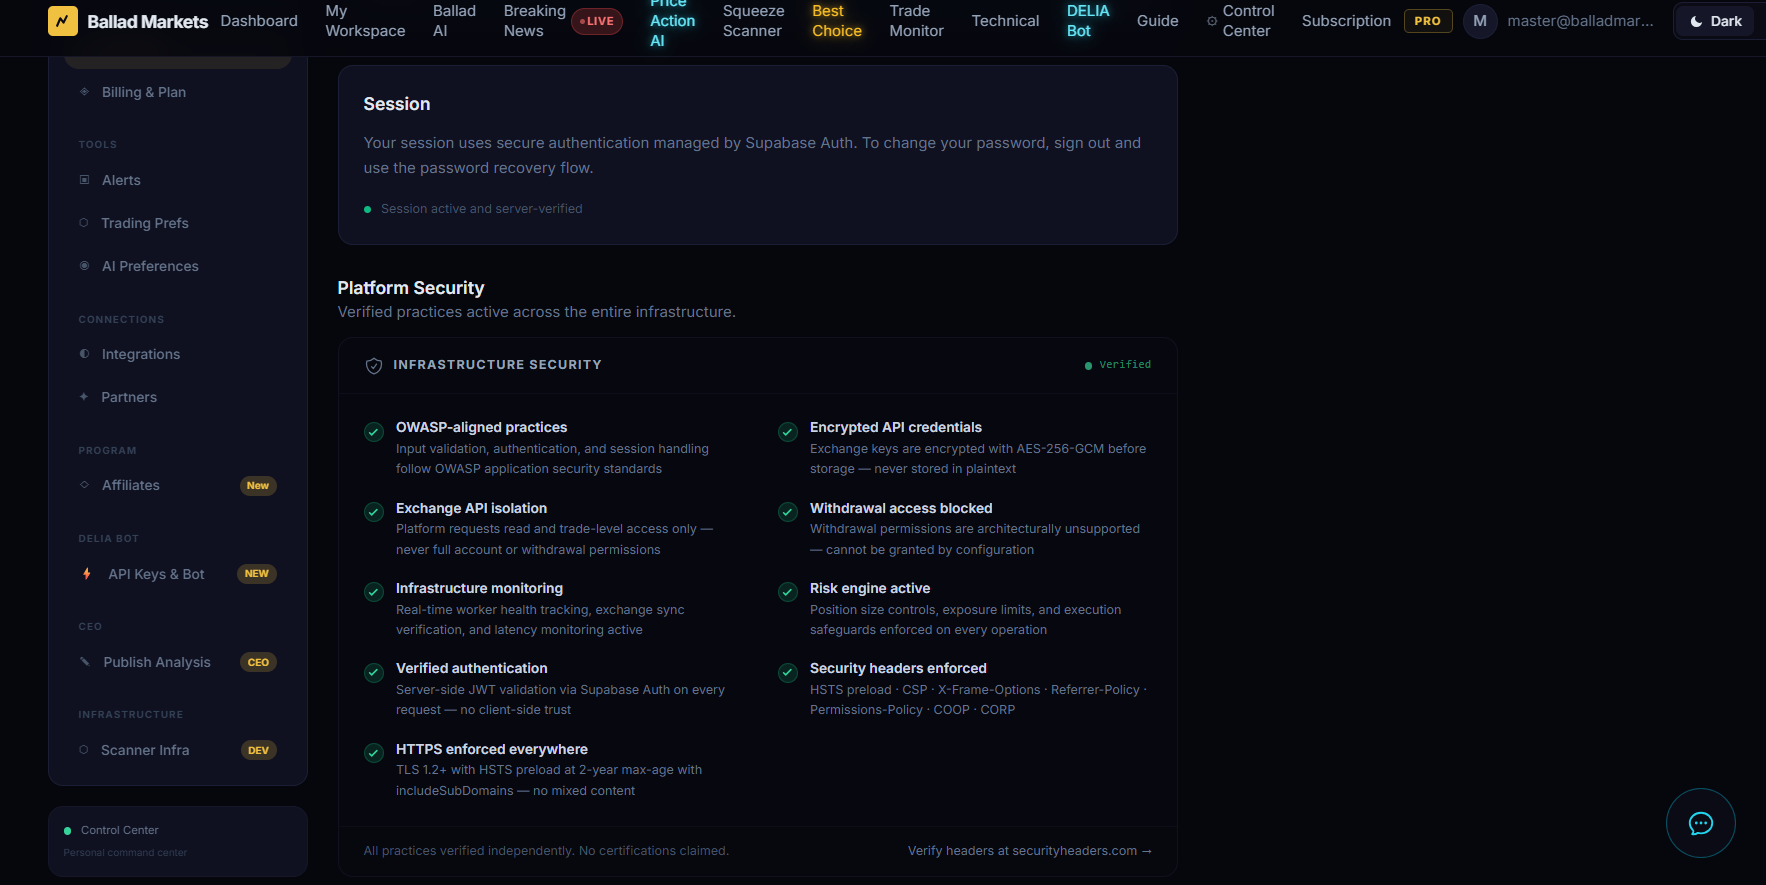Click the Withdrawal access blocked check icon
The width and height of the screenshot is (1766, 885).
[x=788, y=512]
